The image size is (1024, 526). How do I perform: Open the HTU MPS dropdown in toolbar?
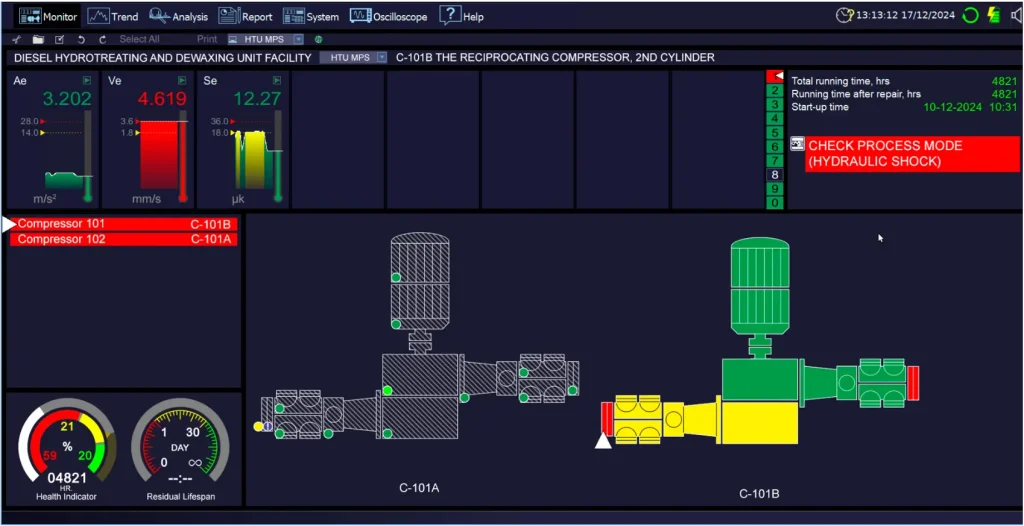pos(298,39)
